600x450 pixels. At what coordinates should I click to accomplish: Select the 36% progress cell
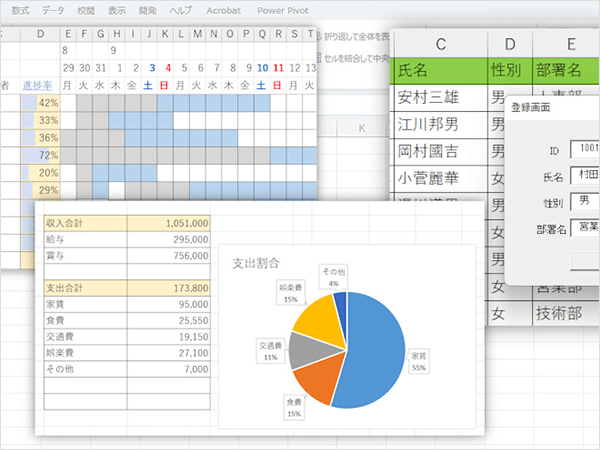(40, 138)
